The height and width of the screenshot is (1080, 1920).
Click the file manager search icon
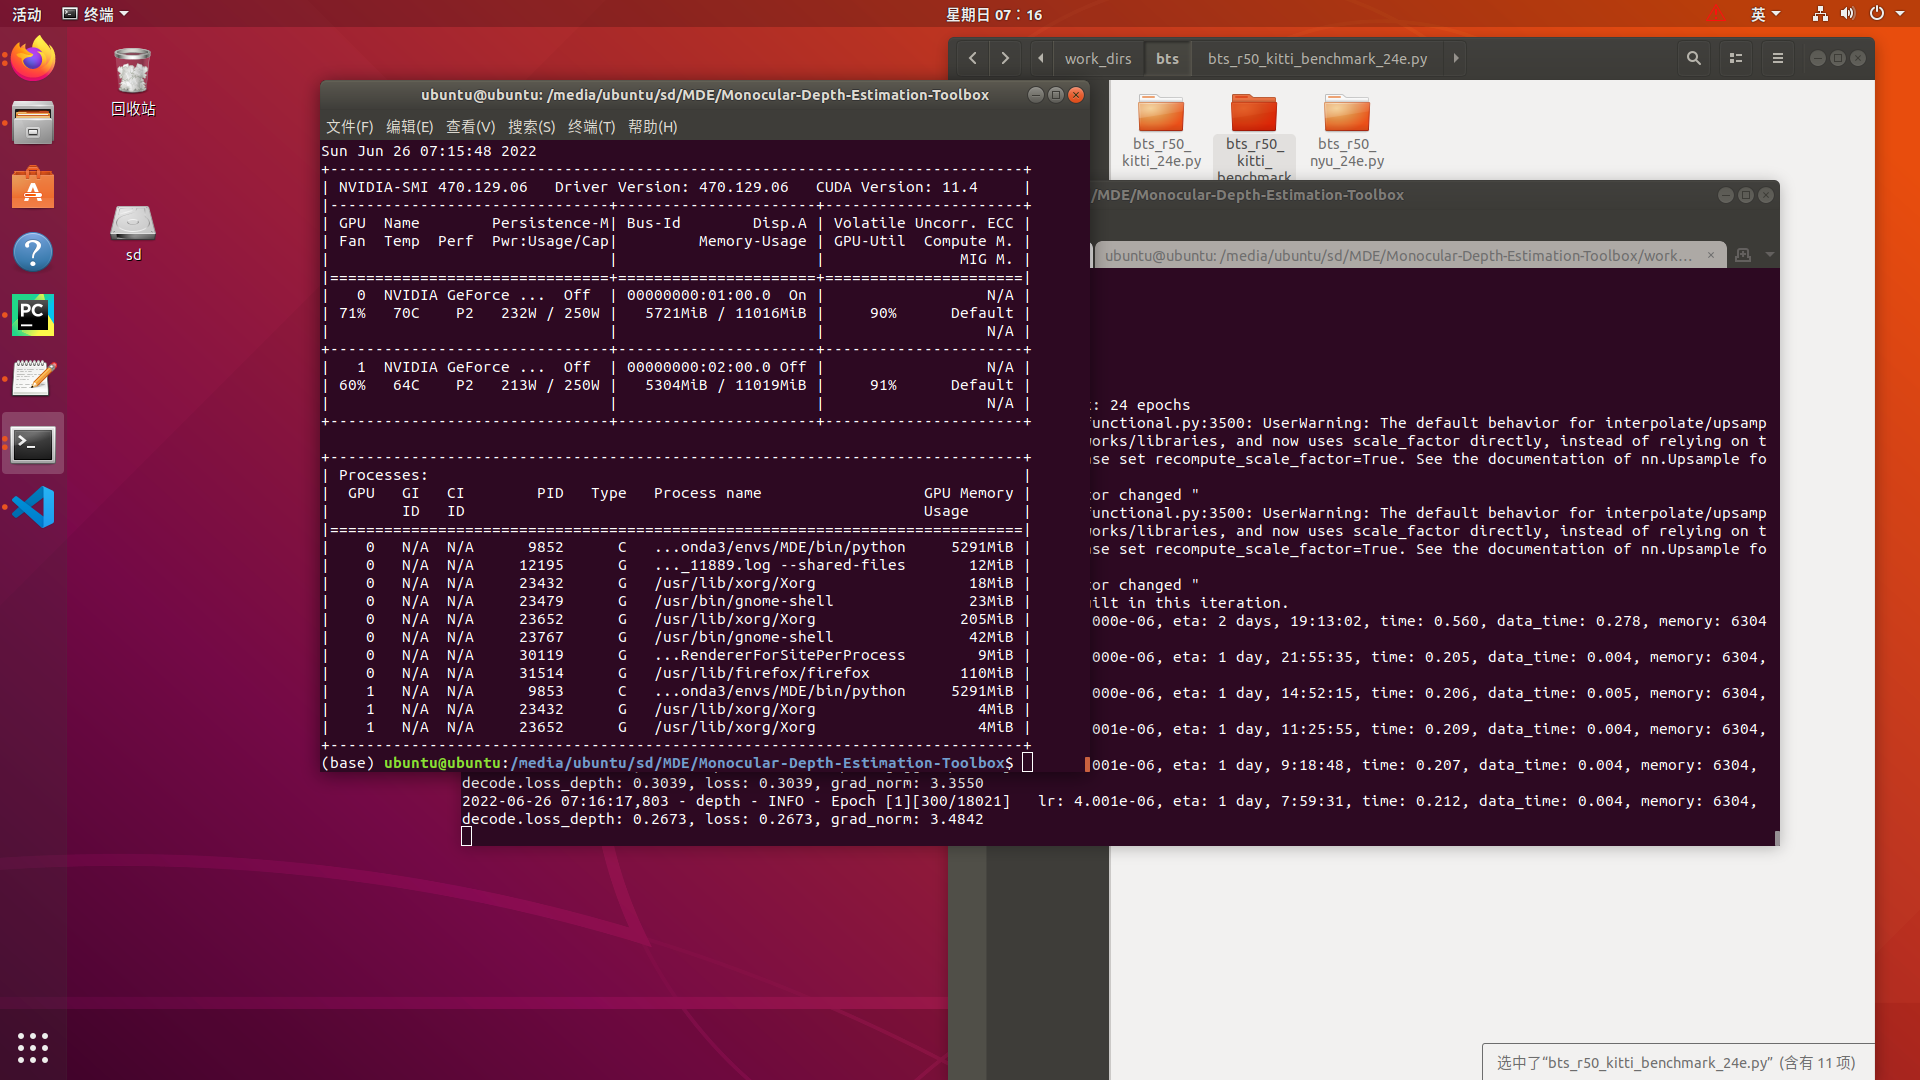(1693, 58)
